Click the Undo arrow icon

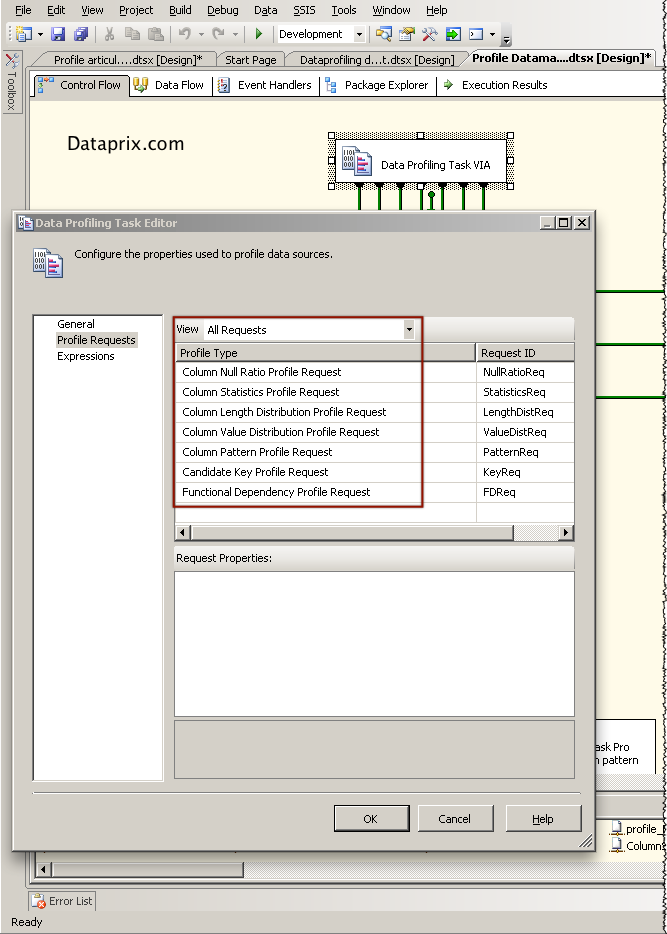click(x=185, y=34)
